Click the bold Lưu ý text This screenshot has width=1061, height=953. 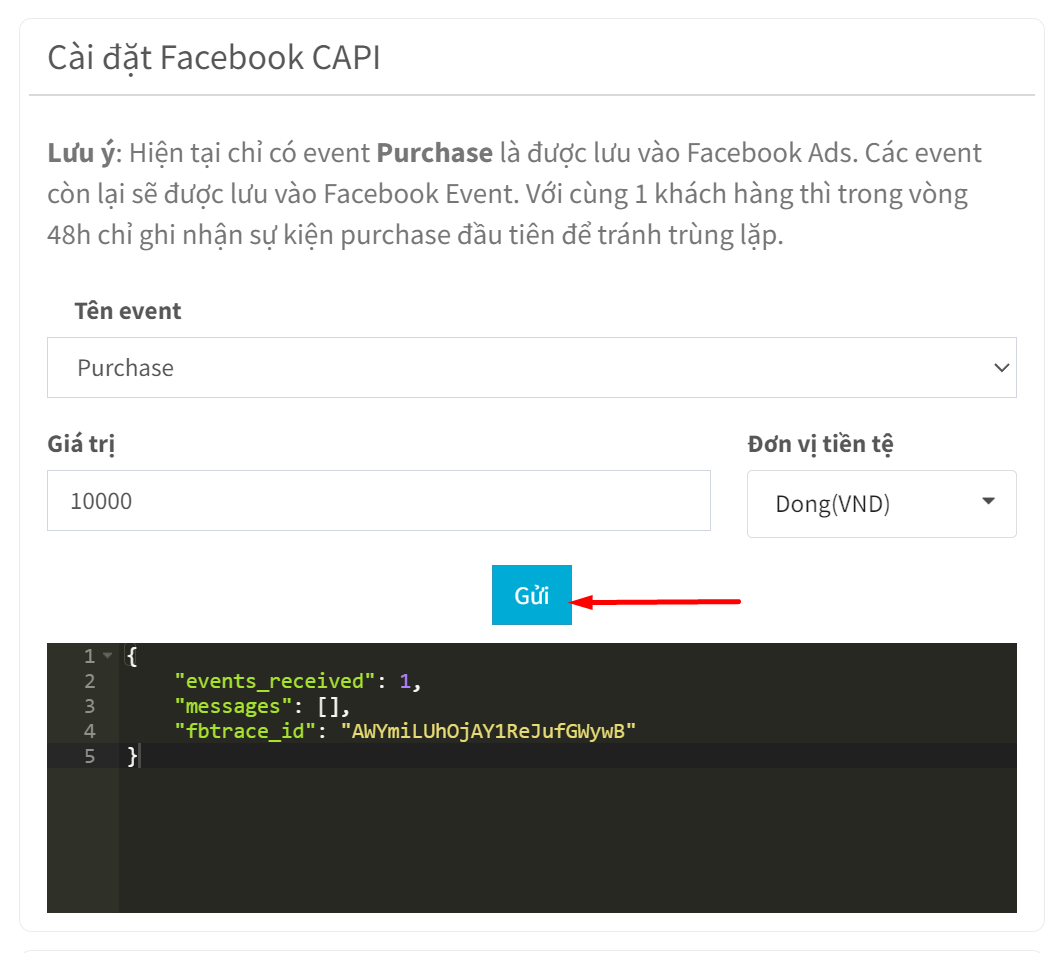click(81, 153)
